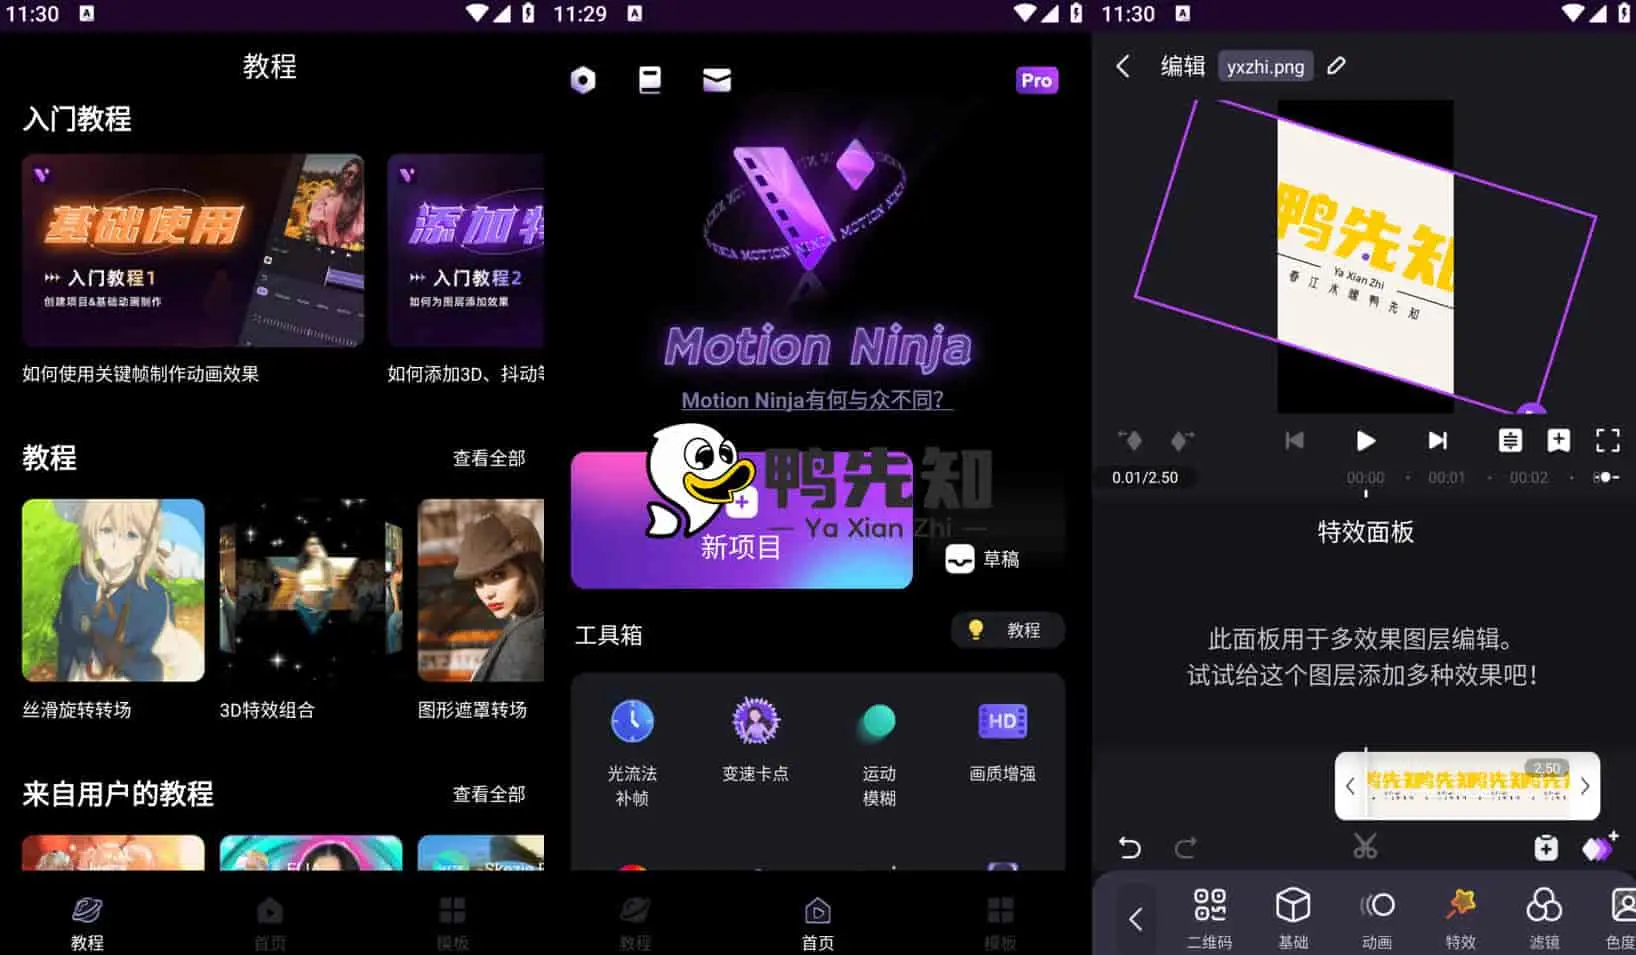1636x955 pixels.
Task: Open the 图形遮罩转场 tutorial thumbnail
Action: point(481,590)
